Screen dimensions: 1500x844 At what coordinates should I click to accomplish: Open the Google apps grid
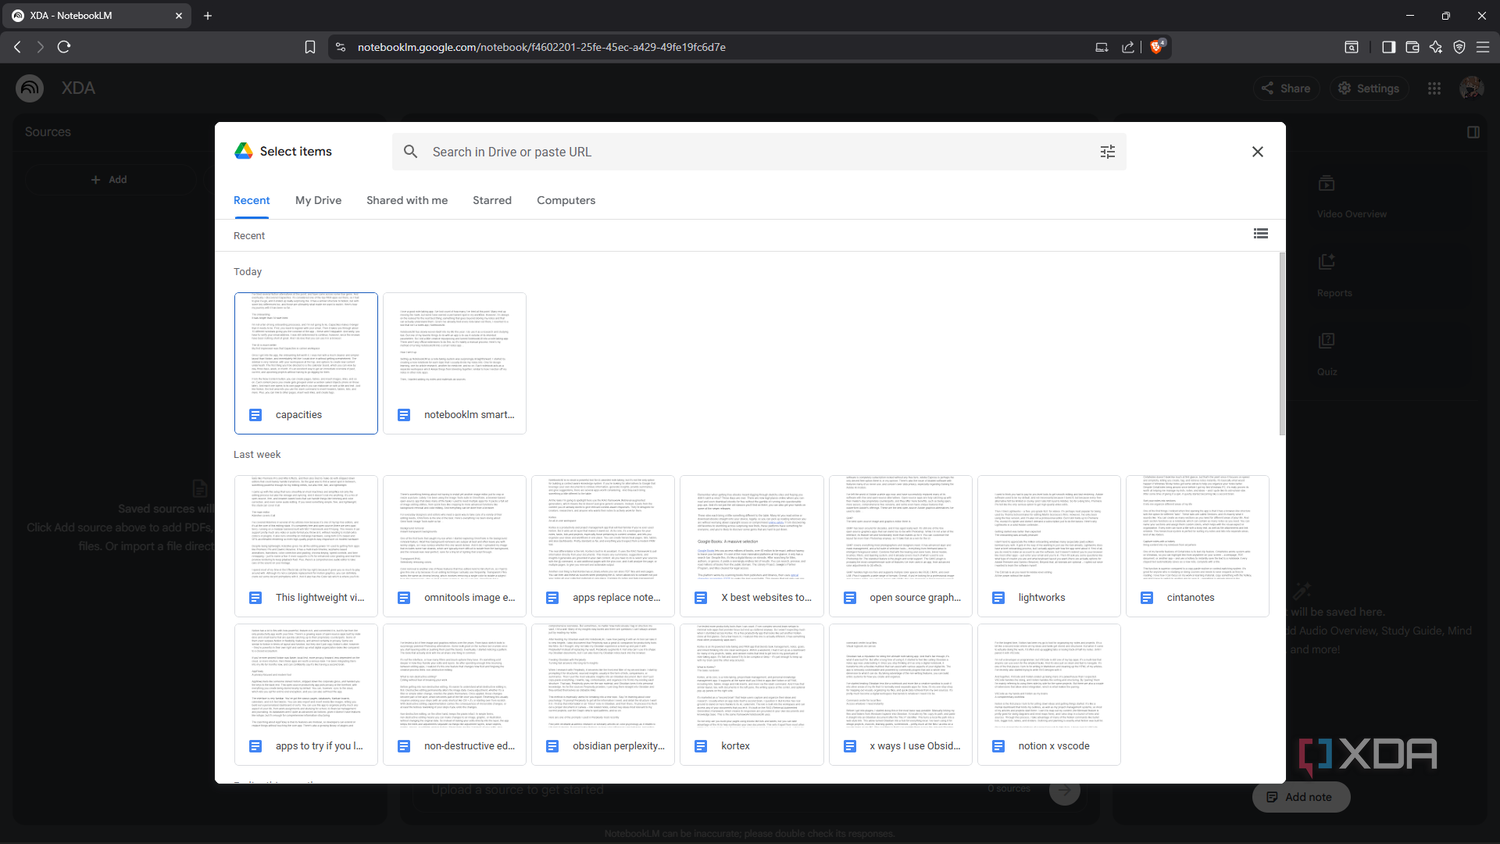(1434, 88)
